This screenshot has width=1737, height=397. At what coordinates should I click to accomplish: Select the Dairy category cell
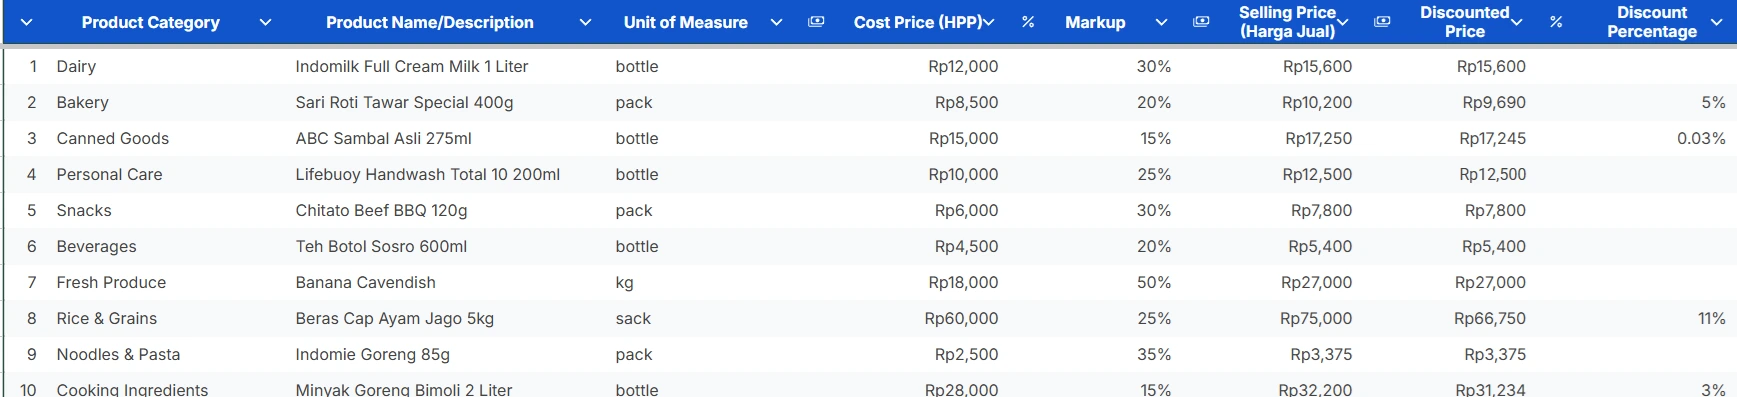76,67
